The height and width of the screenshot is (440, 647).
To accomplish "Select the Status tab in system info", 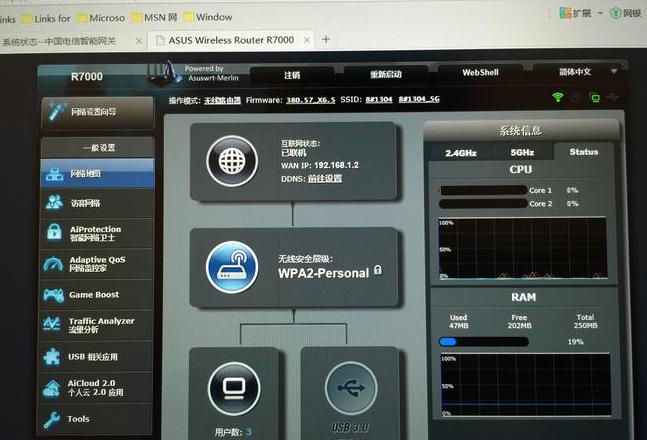I will [x=583, y=151].
